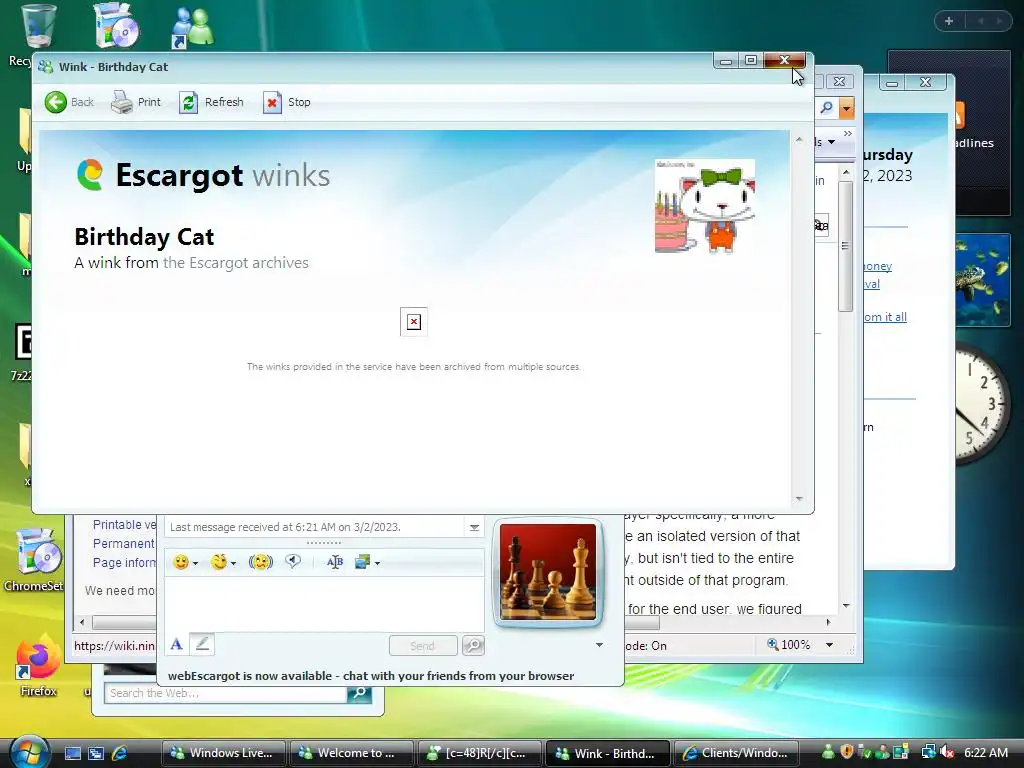Image resolution: width=1024 pixels, height=768 pixels.
Task: Open the webEscargot announcement link
Action: coord(371,676)
